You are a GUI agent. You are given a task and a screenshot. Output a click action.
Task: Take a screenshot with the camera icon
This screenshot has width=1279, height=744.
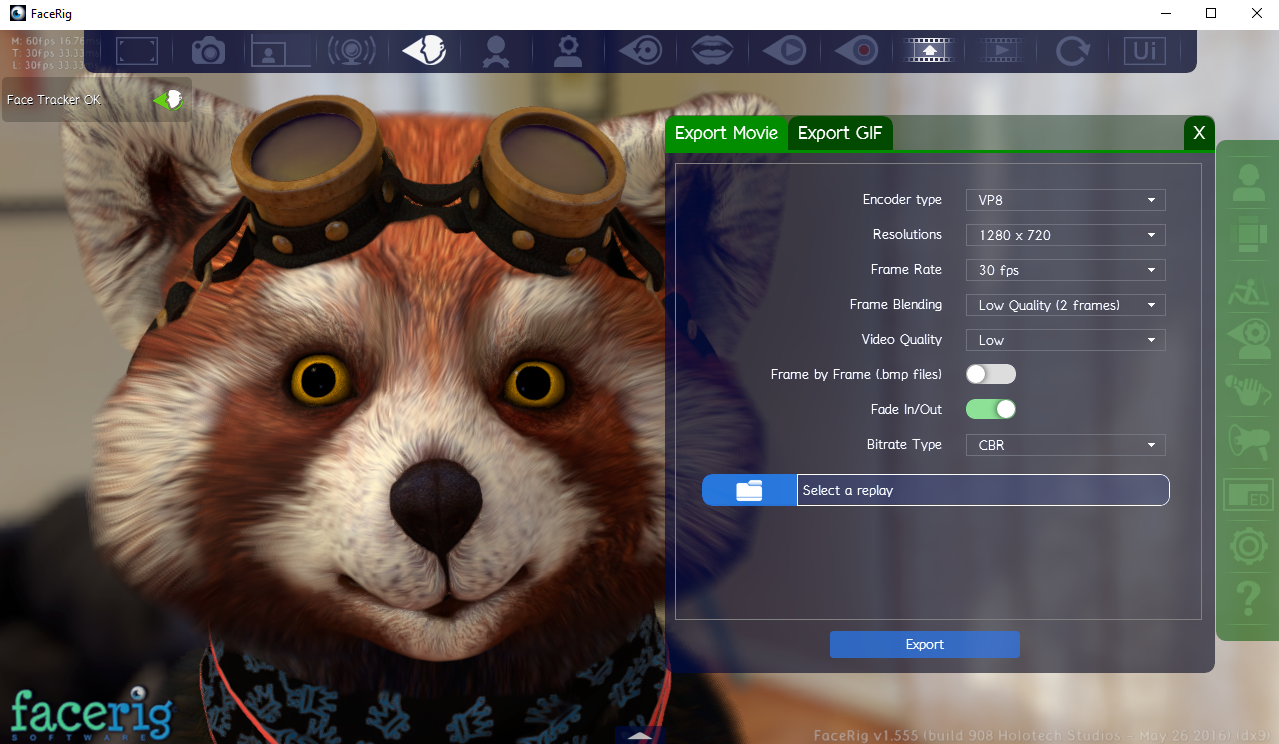point(210,50)
